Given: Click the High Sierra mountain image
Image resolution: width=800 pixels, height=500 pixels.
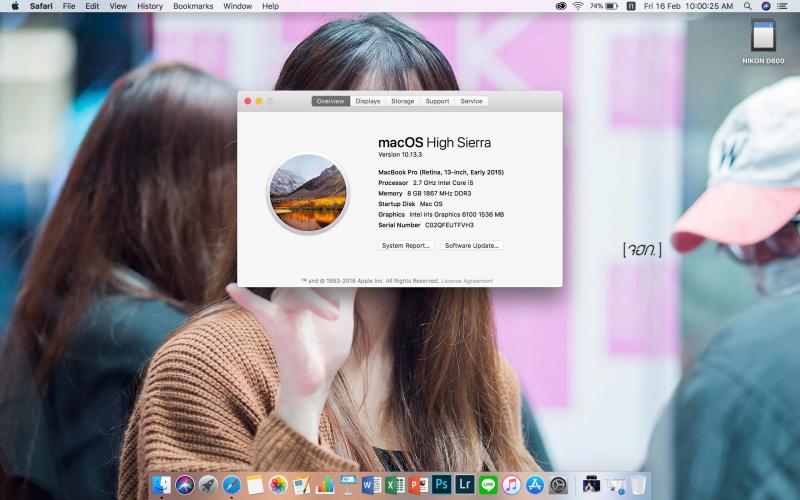Looking at the screenshot, I should coord(308,193).
